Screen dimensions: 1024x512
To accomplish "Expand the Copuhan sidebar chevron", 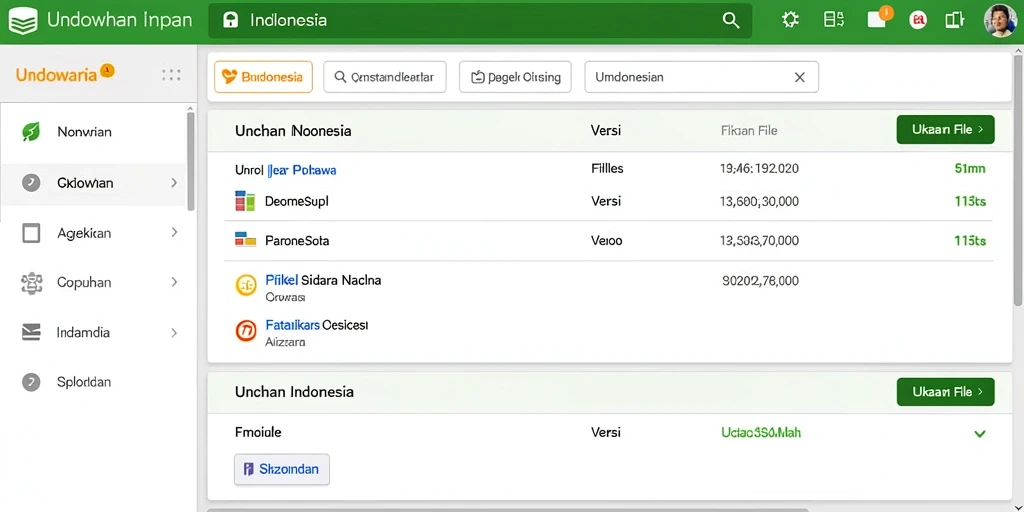I will (174, 282).
